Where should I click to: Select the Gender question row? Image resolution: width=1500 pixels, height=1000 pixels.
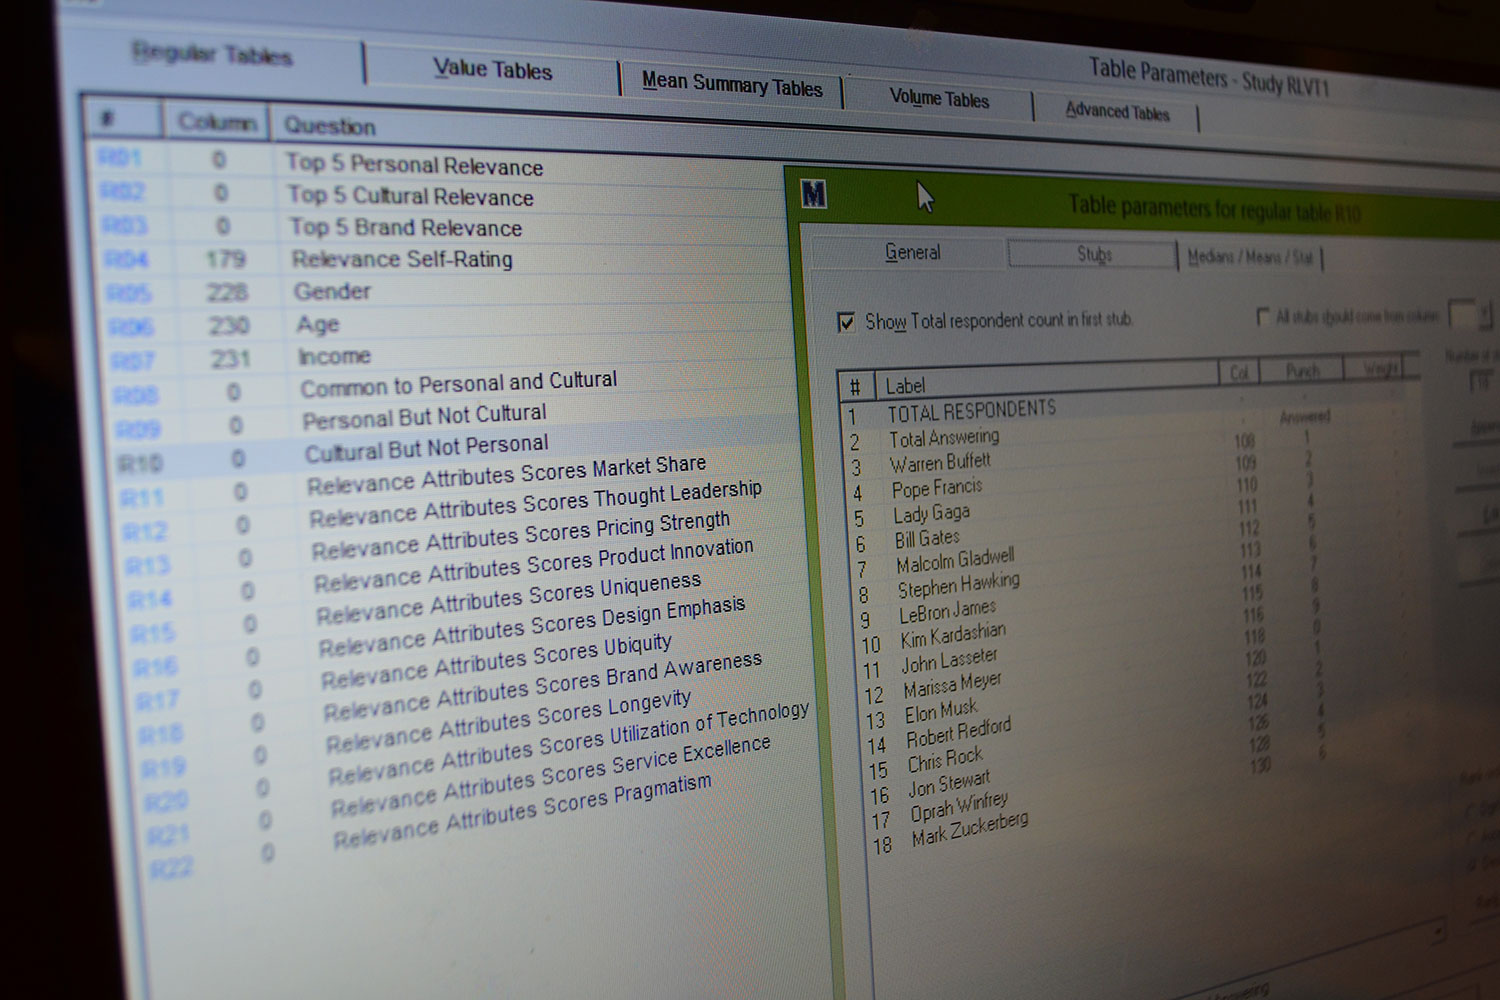(332, 291)
